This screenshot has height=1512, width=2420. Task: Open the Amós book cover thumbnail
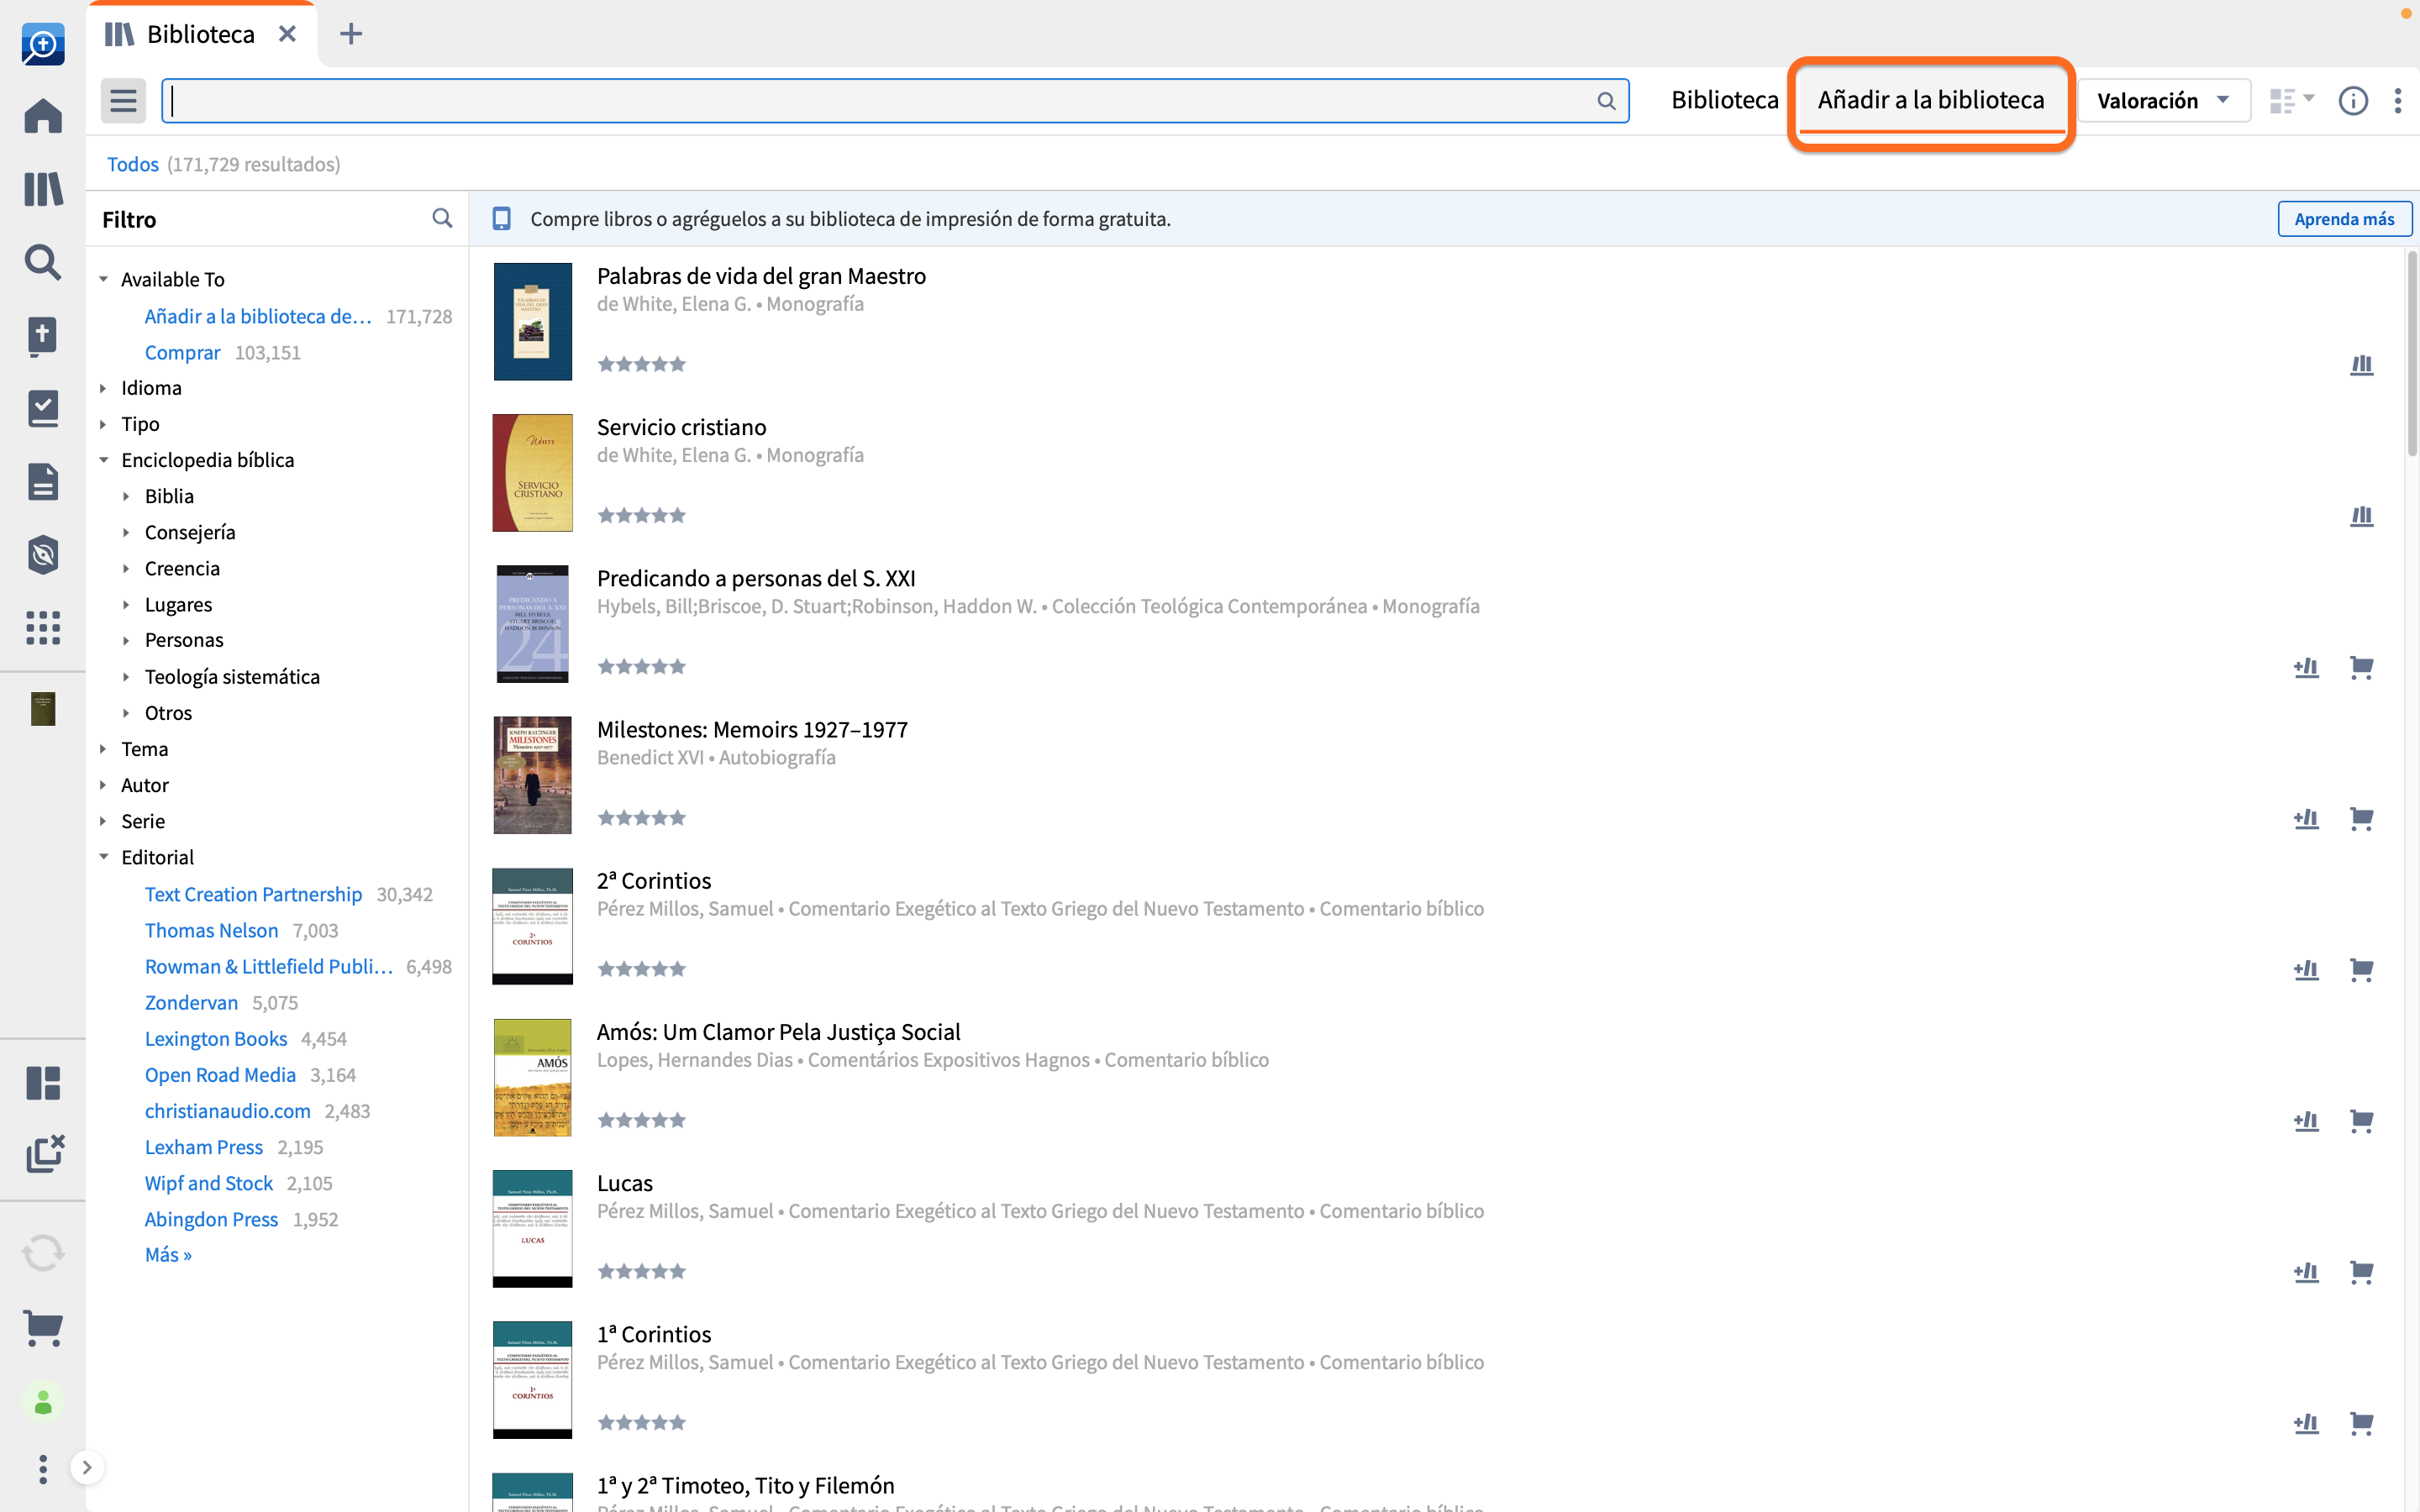pyautogui.click(x=532, y=1077)
